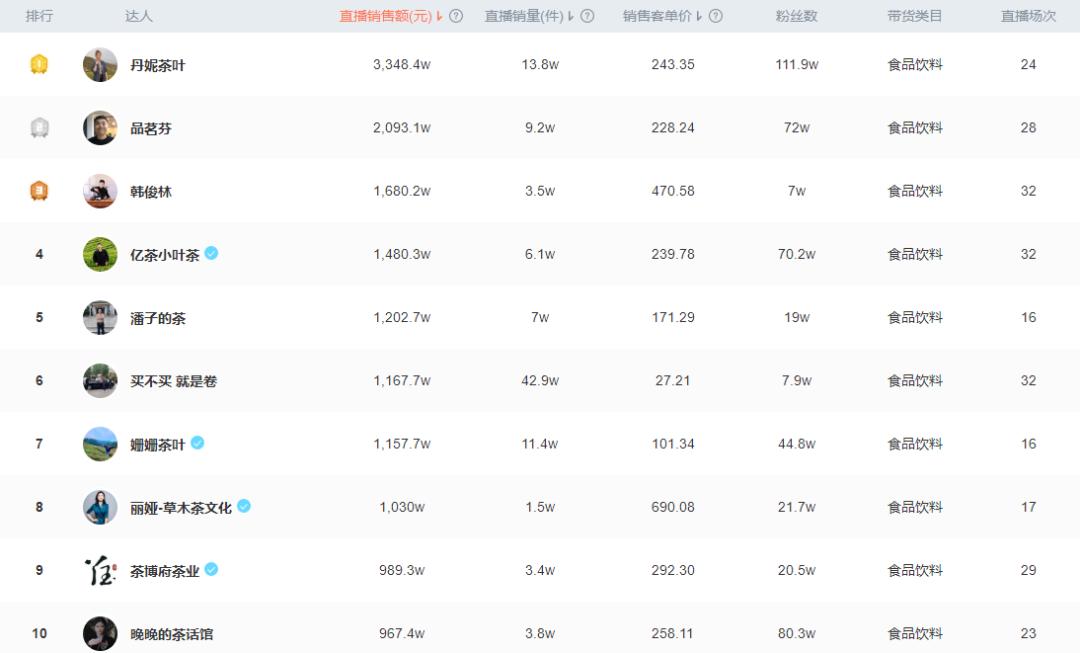Sort by 销售客单价 using its arrow
This screenshot has width=1080, height=653.
click(x=699, y=16)
